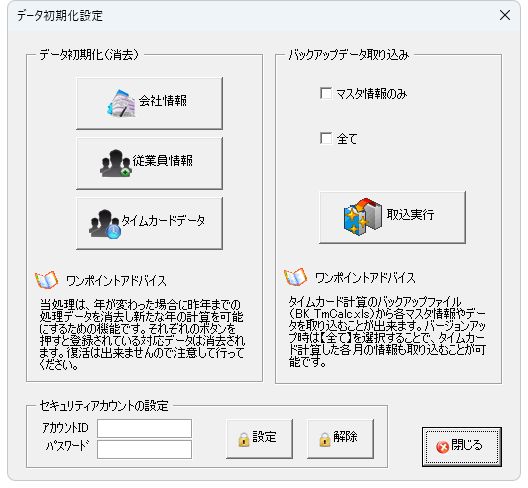The height and width of the screenshot is (488, 528).
Task: Click the red X icon on 閉じる
Action: tap(442, 447)
